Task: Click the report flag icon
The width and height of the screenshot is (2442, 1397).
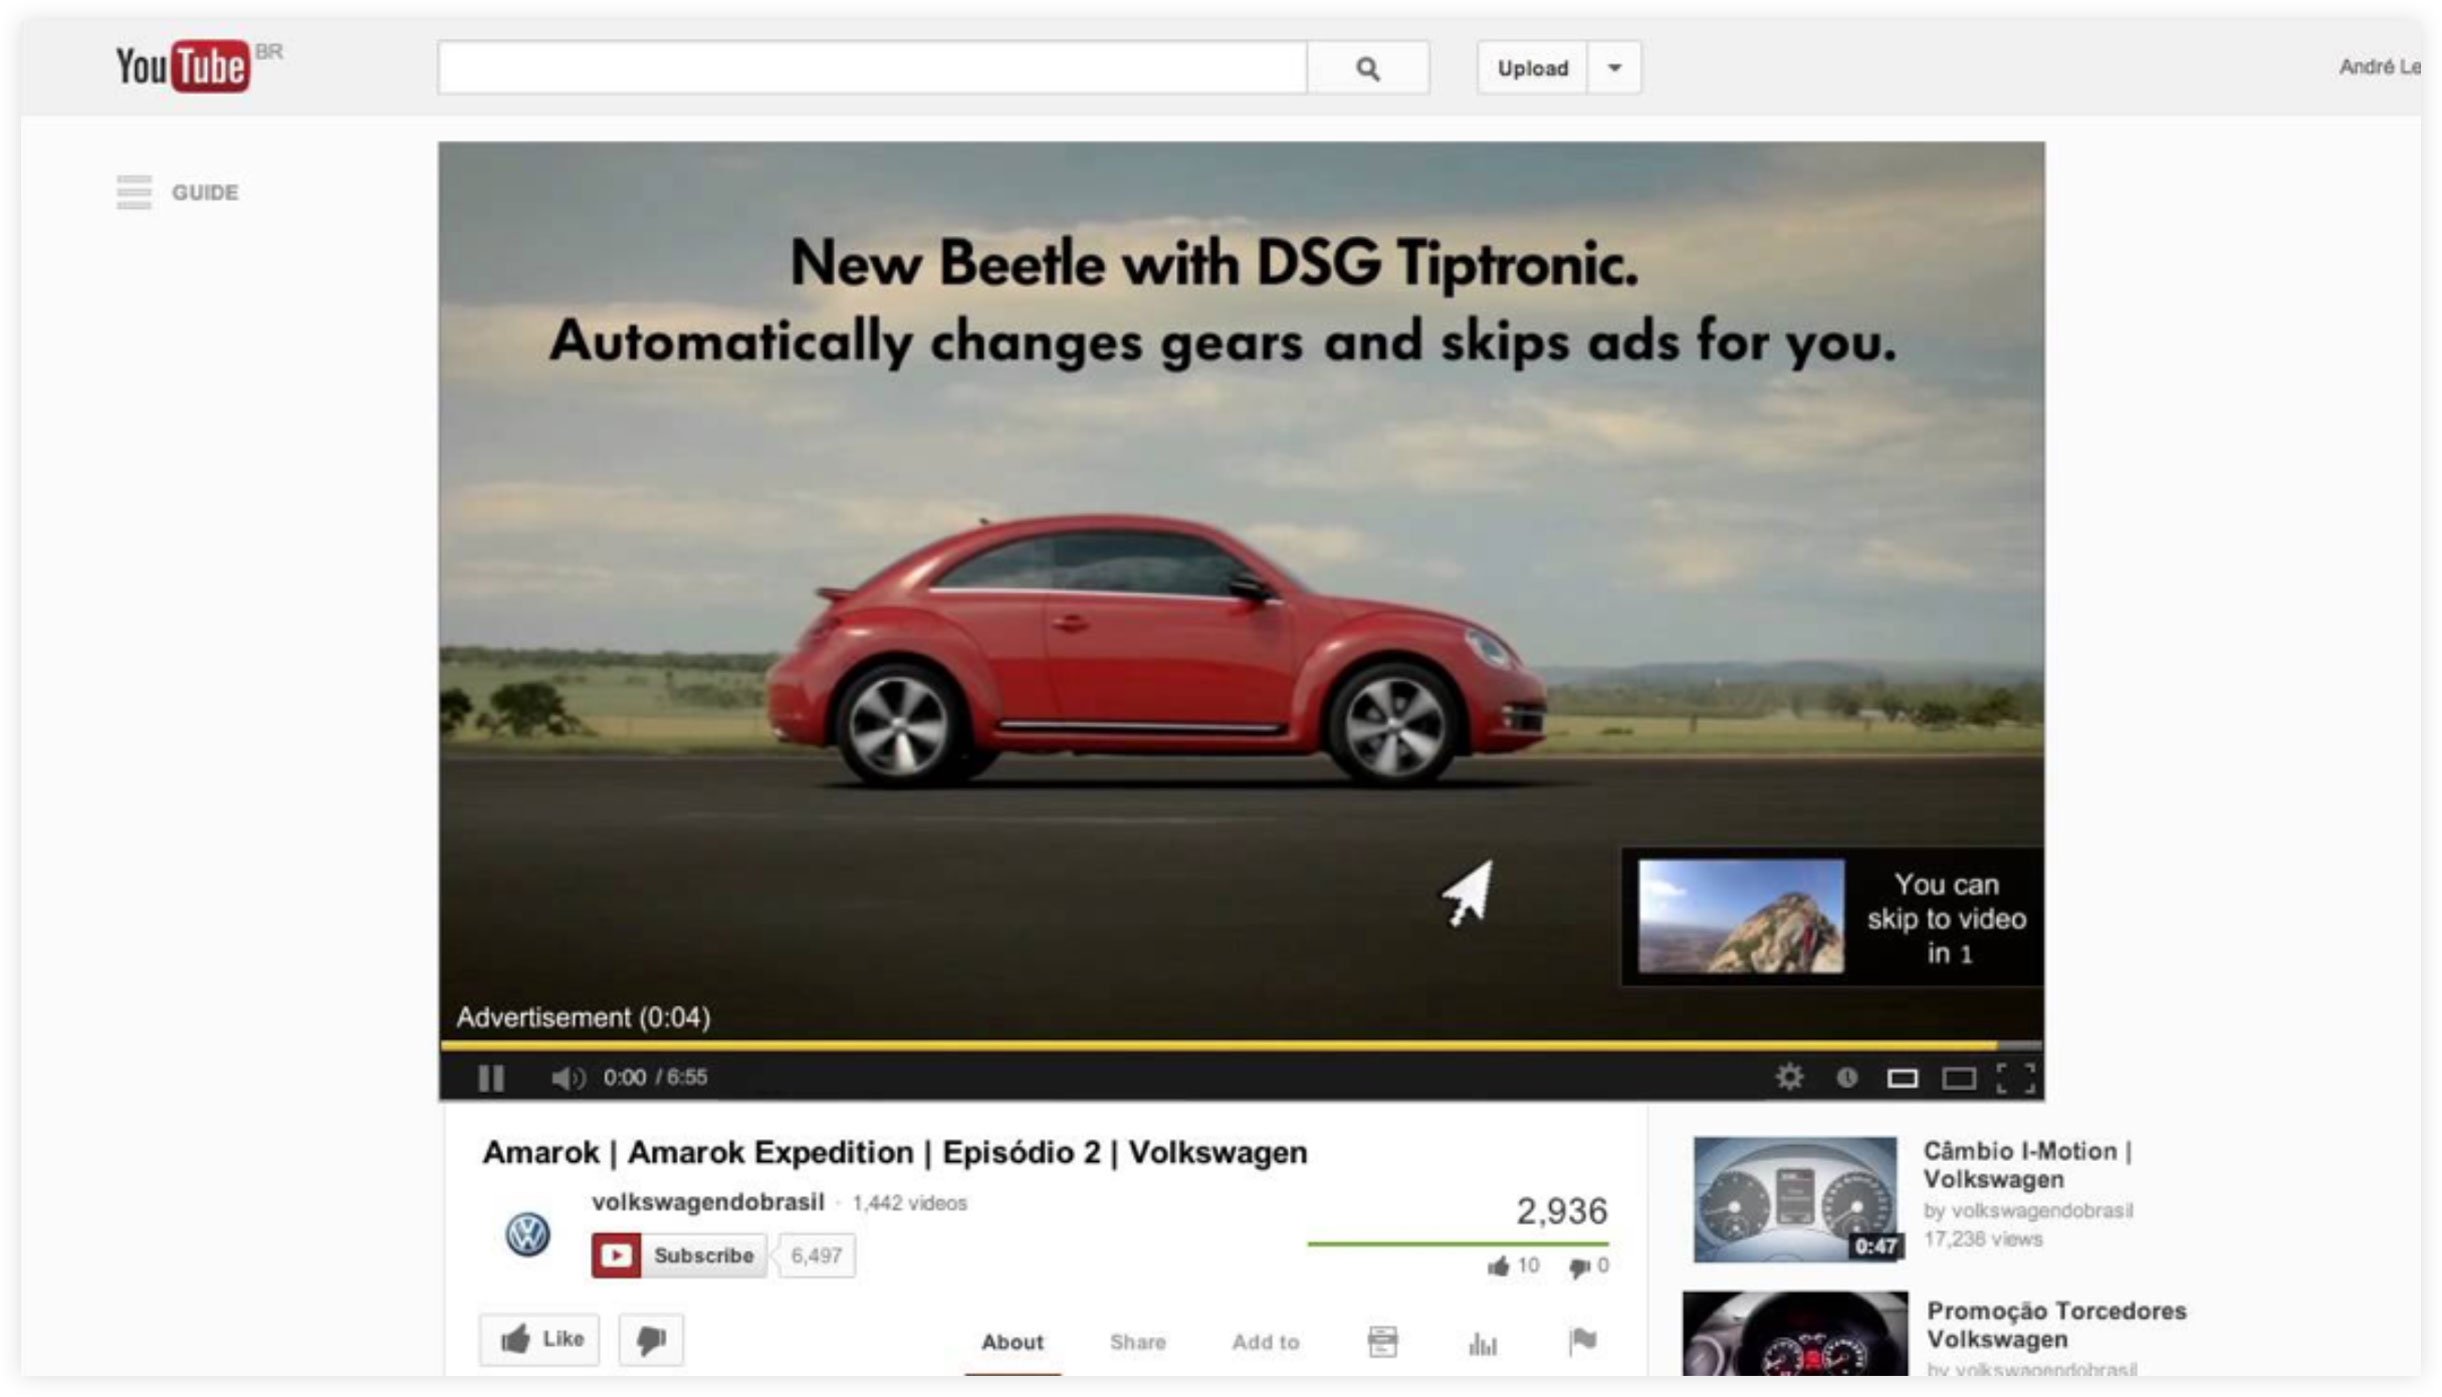Action: pyautogui.click(x=1583, y=1341)
